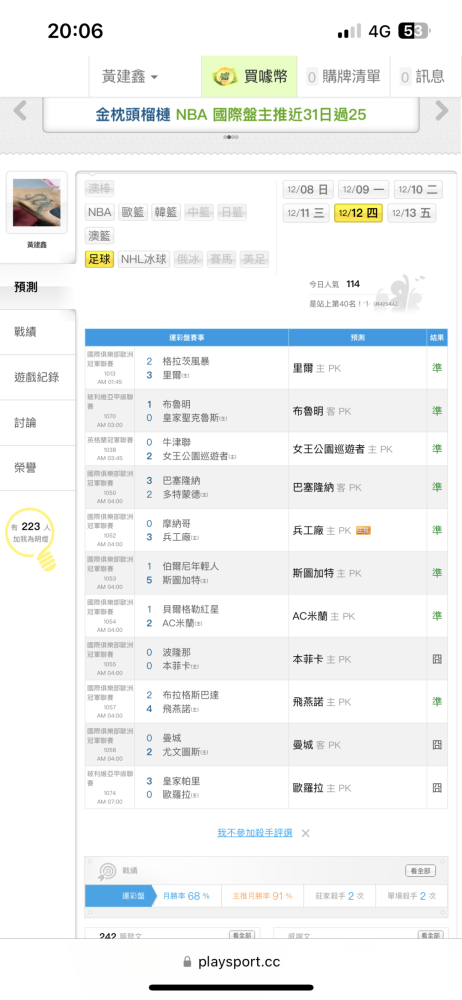
Task: Switch to date 12/08 日
Action: pos(308,189)
